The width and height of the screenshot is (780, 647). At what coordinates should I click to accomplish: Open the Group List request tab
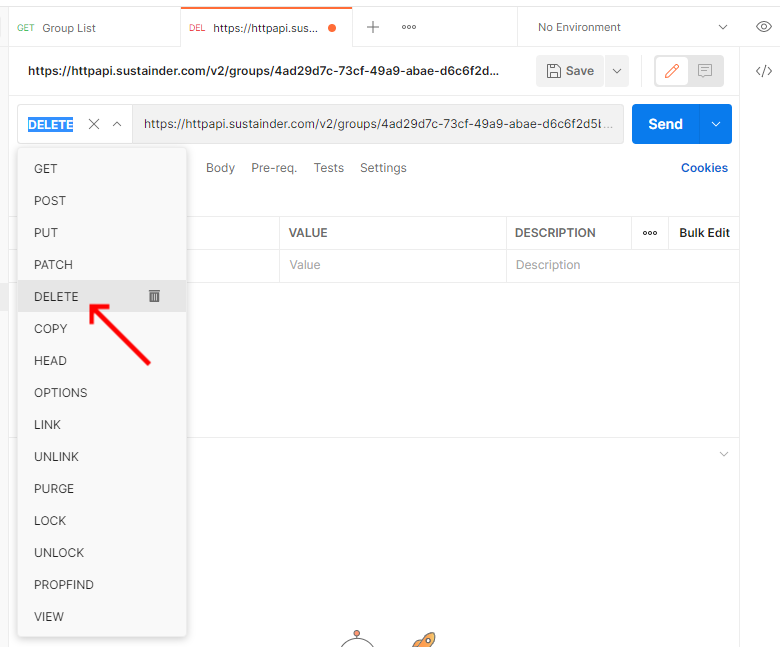tap(68, 28)
